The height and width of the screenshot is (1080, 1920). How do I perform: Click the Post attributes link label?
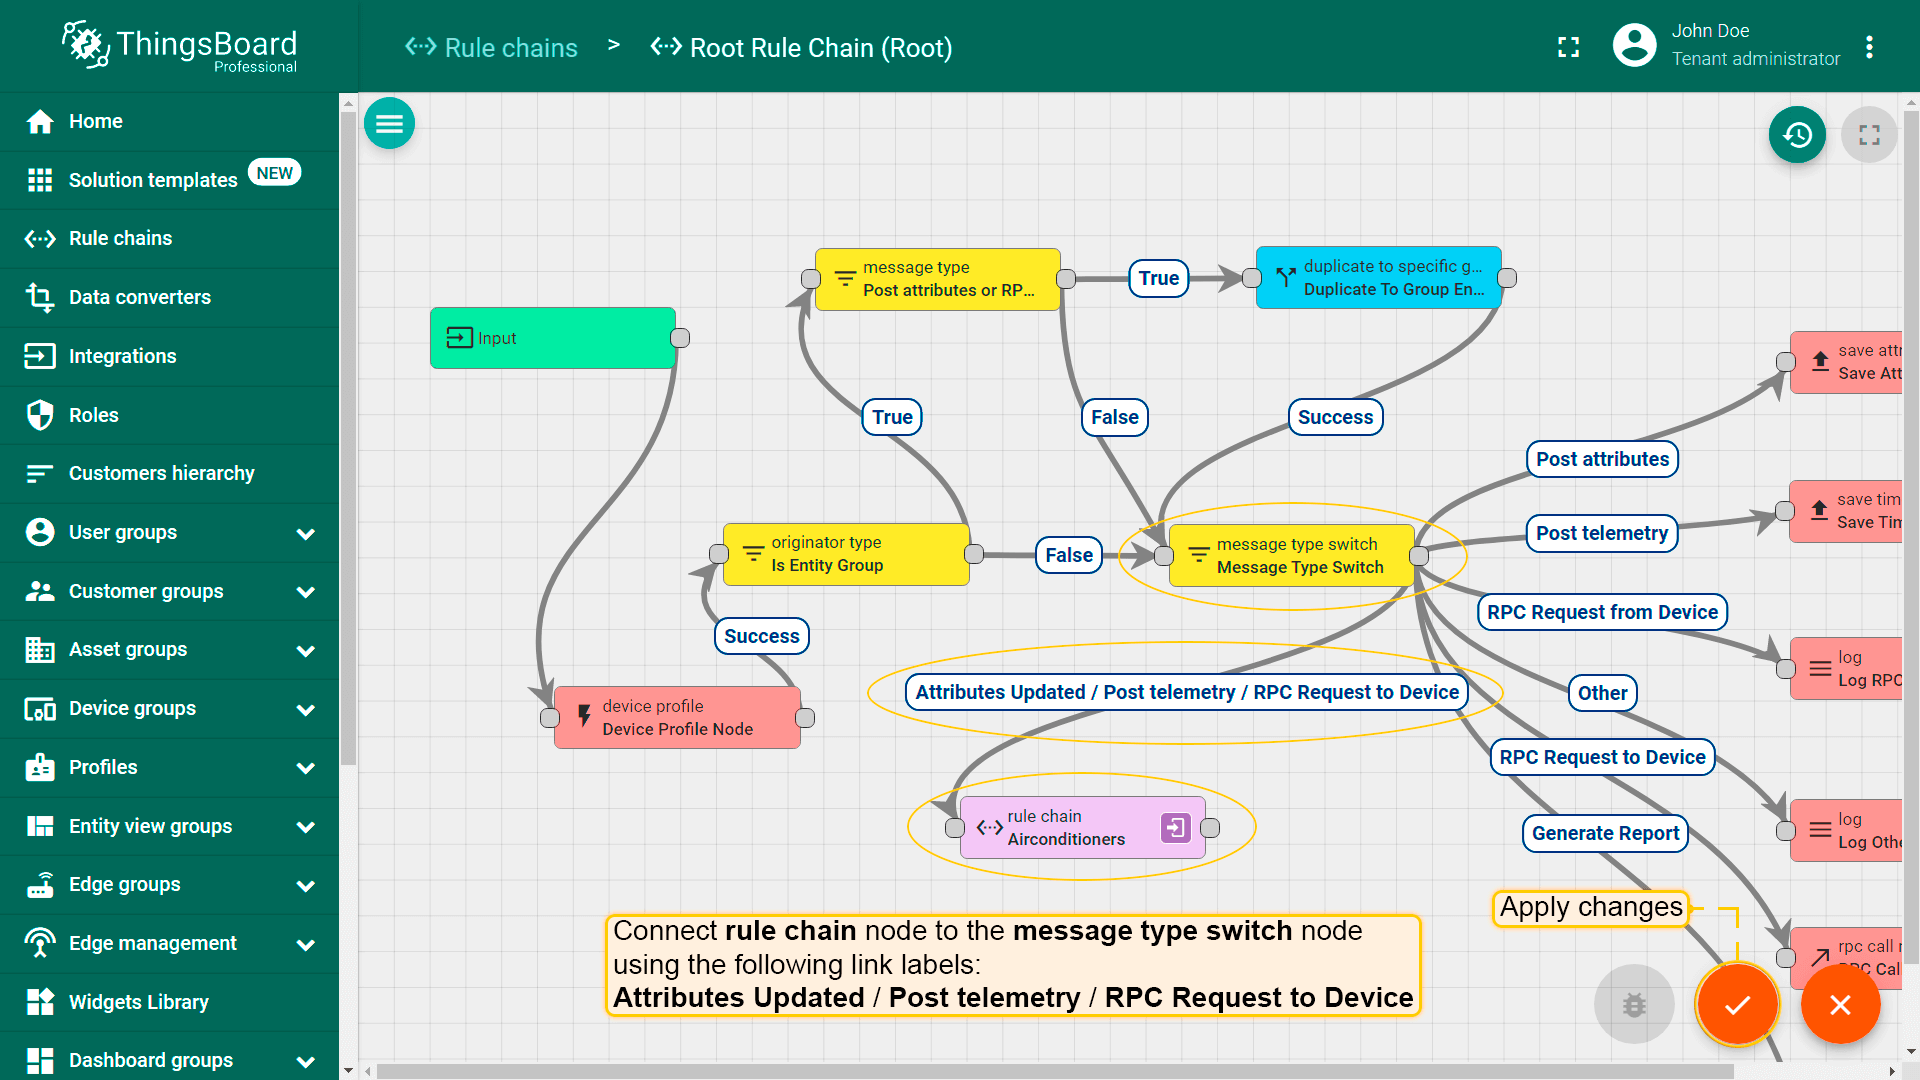pos(1602,459)
